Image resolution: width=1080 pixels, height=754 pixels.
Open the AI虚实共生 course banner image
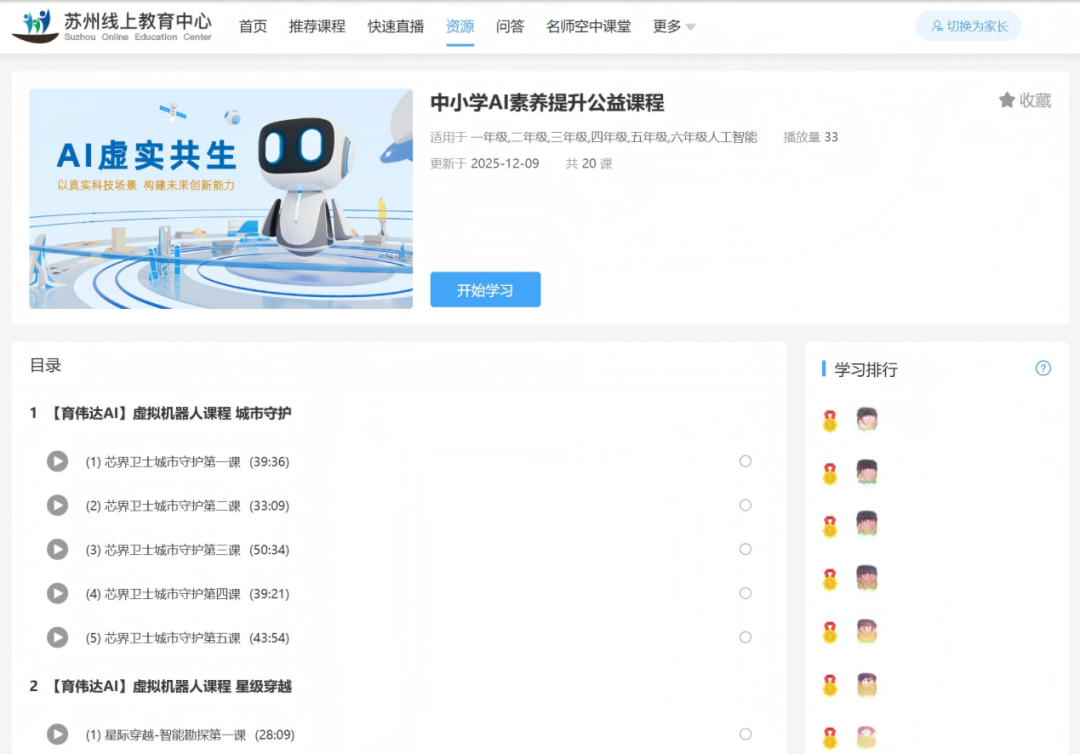[x=221, y=199]
